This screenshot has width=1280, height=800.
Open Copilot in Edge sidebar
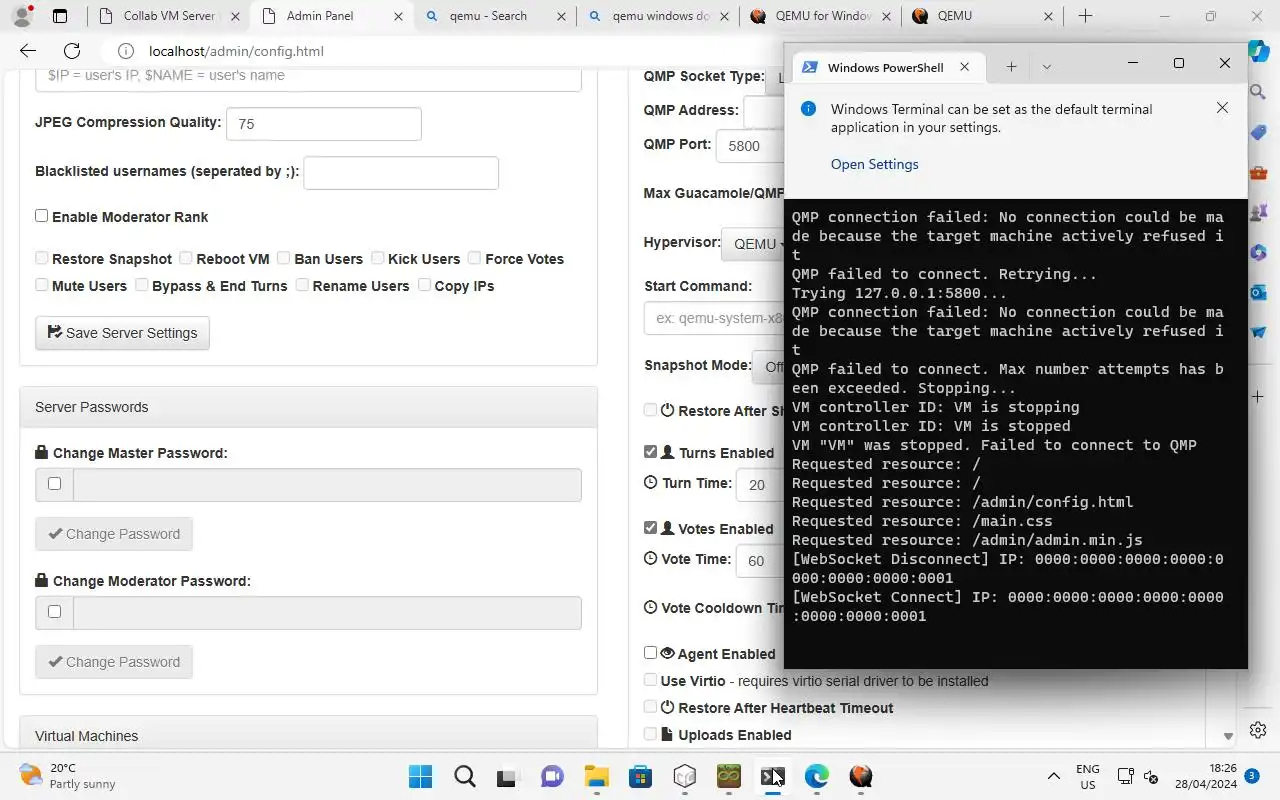click(1258, 51)
